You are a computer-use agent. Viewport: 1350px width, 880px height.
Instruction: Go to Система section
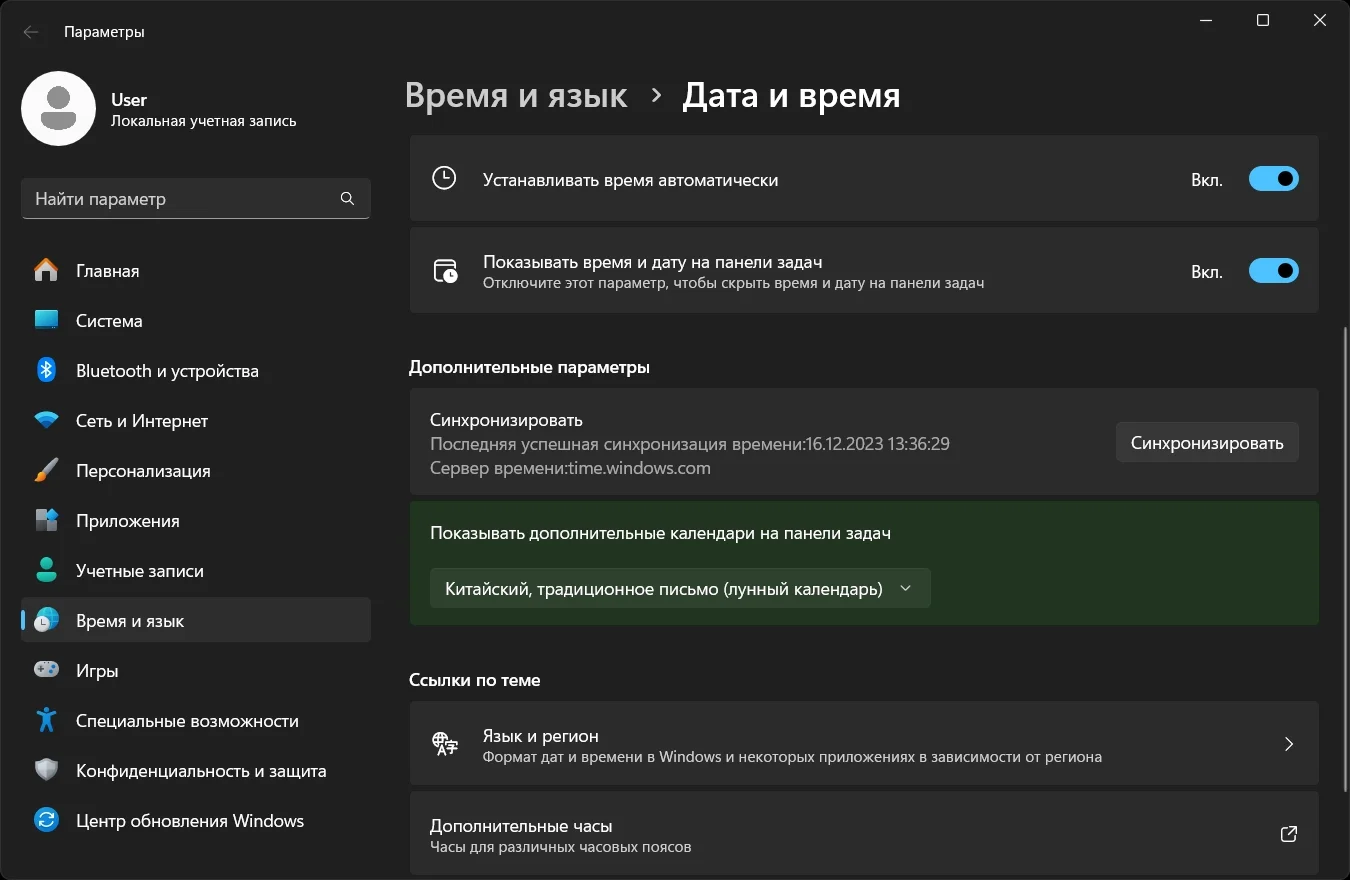point(196,321)
